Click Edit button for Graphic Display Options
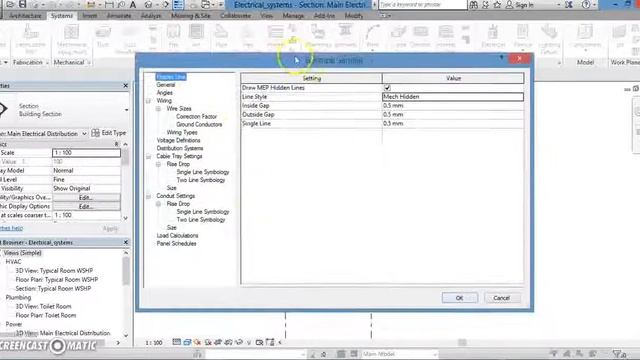This screenshot has width=640, height=360. pyautogui.click(x=86, y=207)
